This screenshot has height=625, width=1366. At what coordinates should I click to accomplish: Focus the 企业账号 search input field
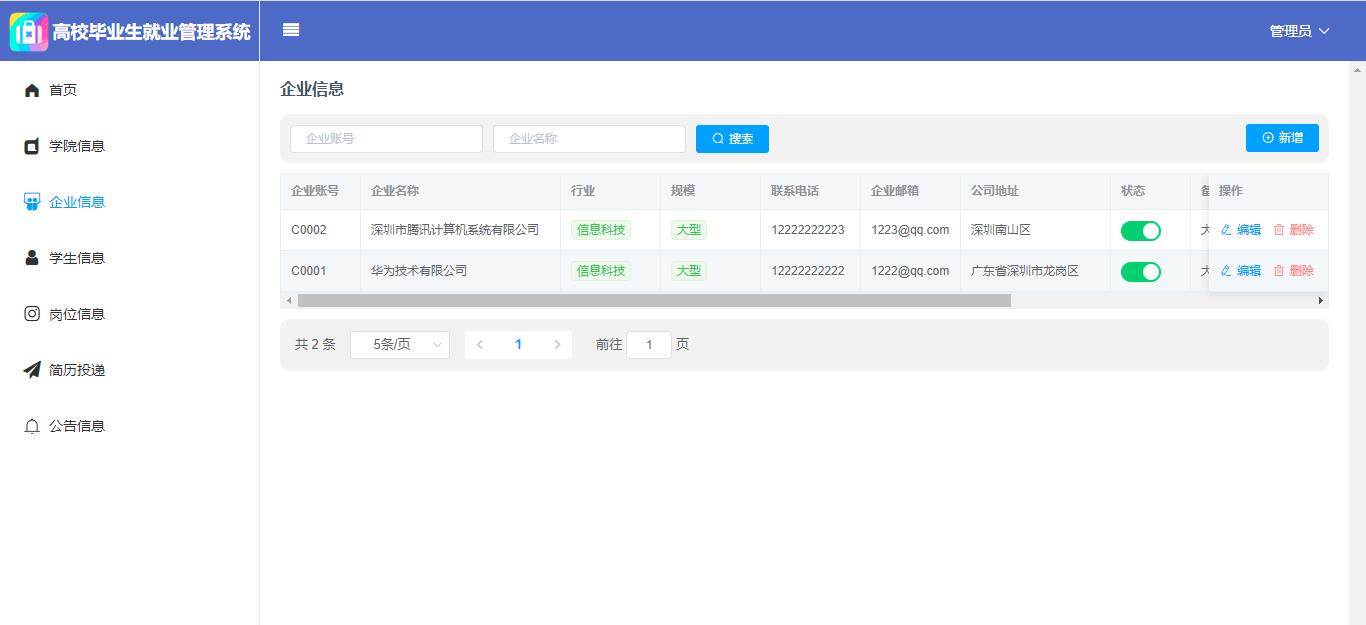point(386,139)
